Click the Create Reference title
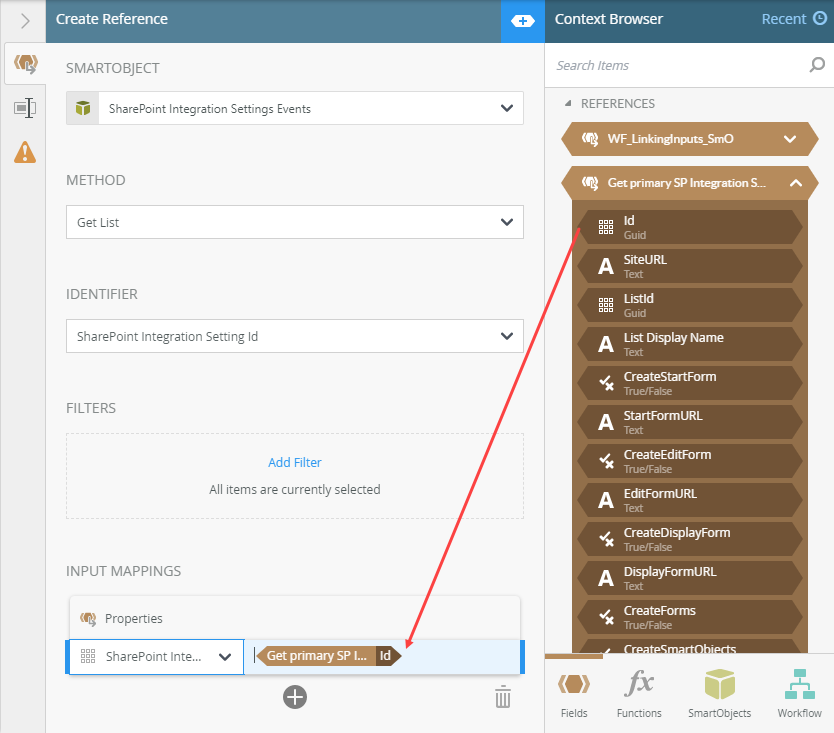834x733 pixels. [x=112, y=19]
